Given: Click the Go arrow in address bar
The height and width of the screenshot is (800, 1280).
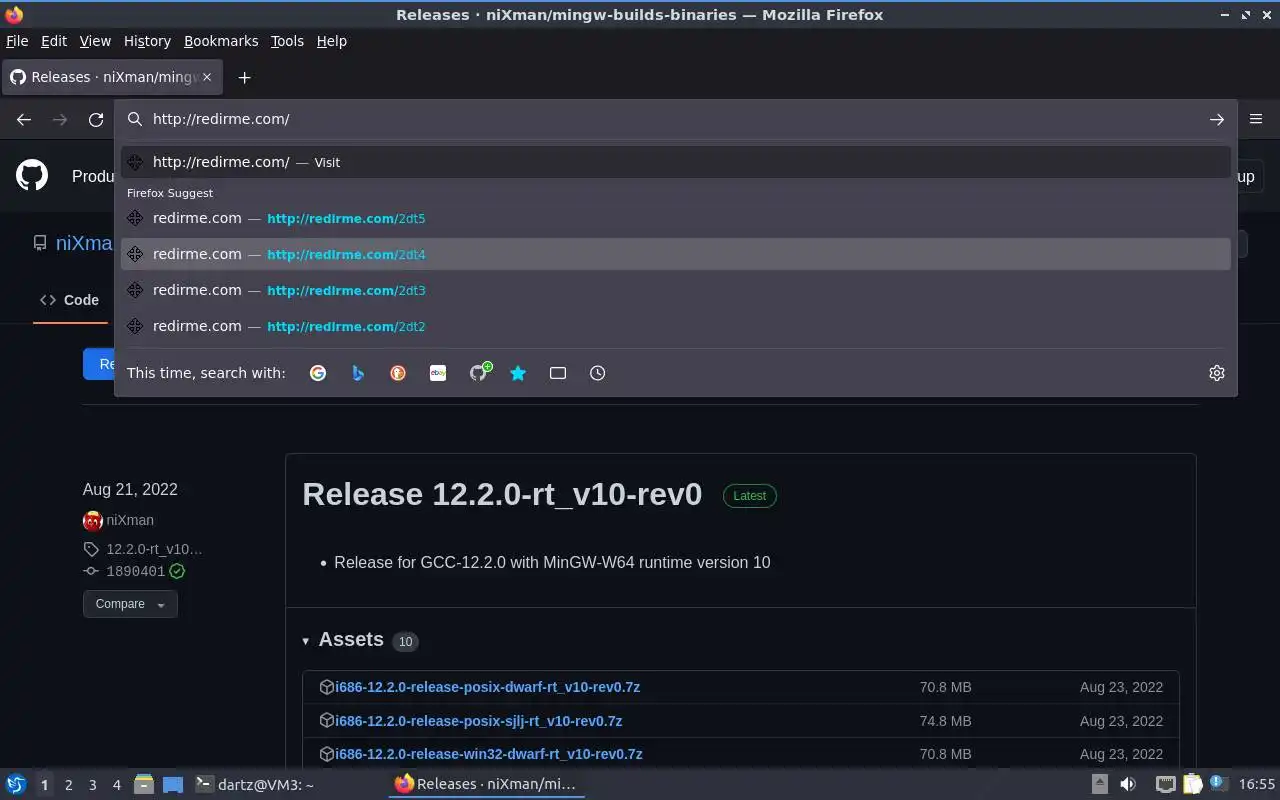Looking at the screenshot, I should (x=1217, y=119).
